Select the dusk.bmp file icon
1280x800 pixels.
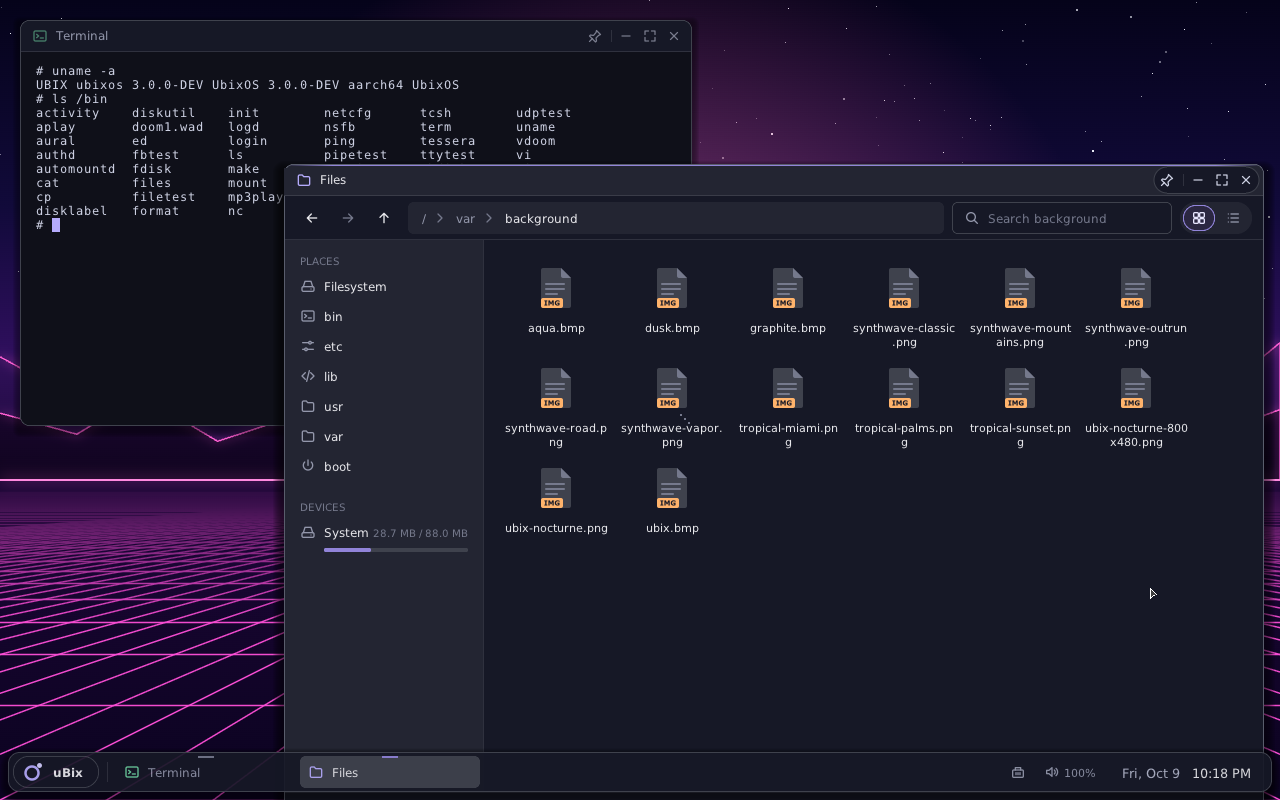pos(672,288)
